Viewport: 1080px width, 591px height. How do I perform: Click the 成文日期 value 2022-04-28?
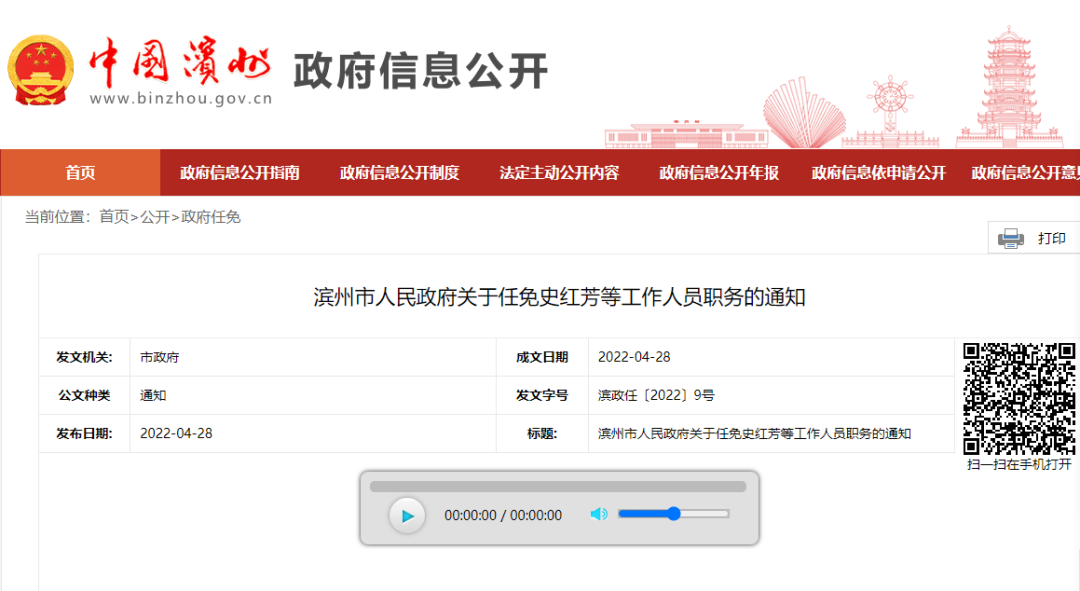pyautogui.click(x=634, y=357)
